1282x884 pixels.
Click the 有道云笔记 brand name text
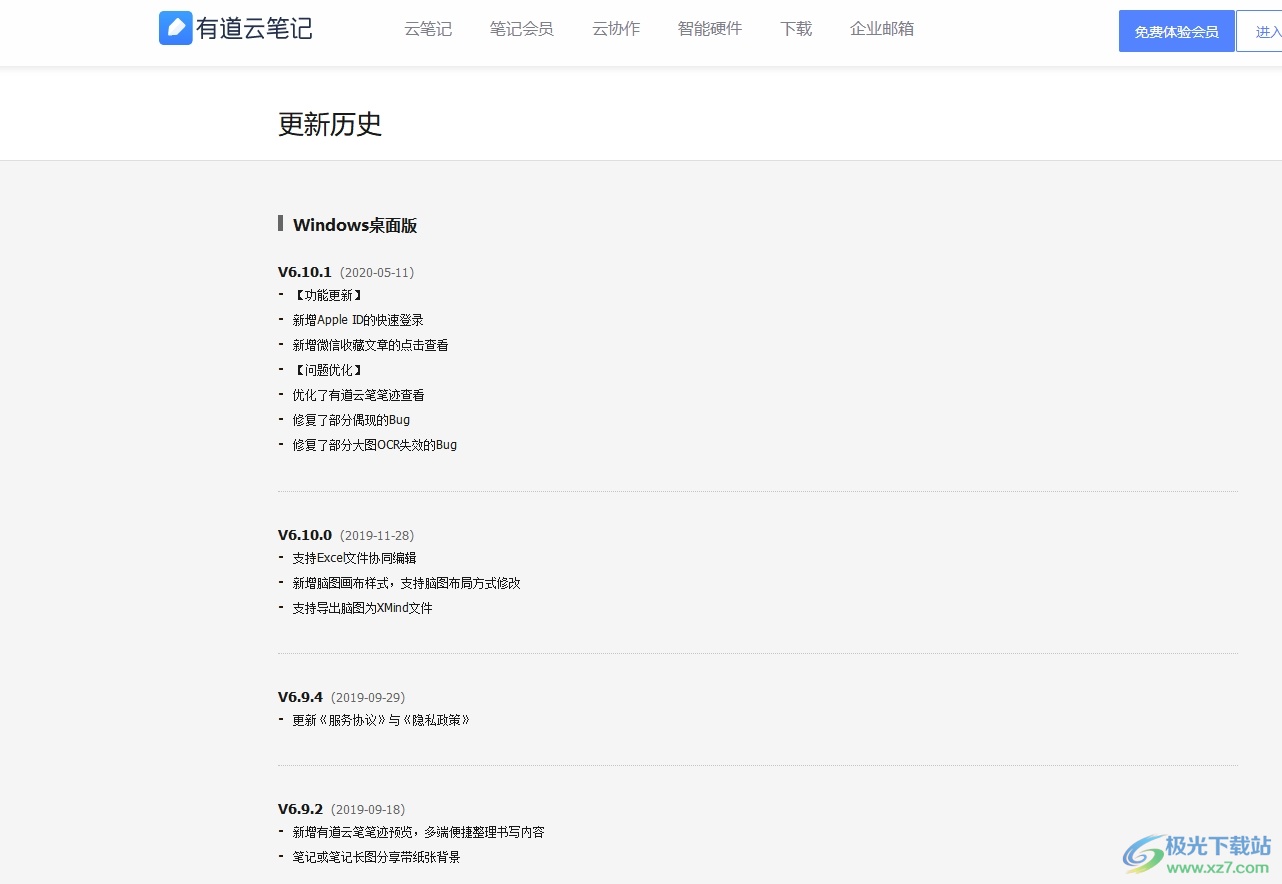[254, 29]
